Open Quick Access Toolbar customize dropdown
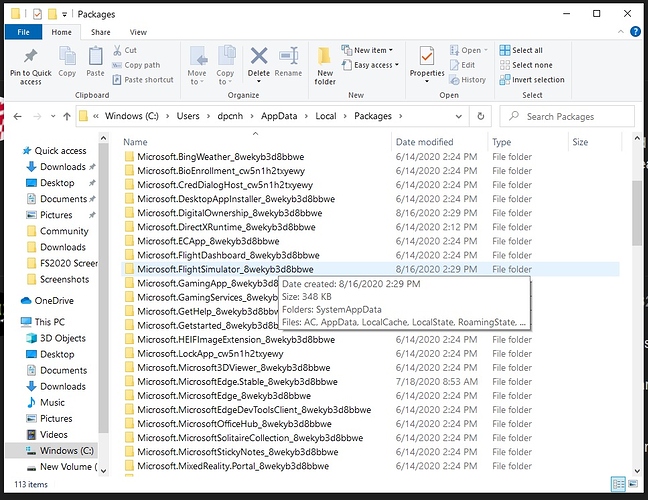The image size is (648, 500). pos(64,14)
